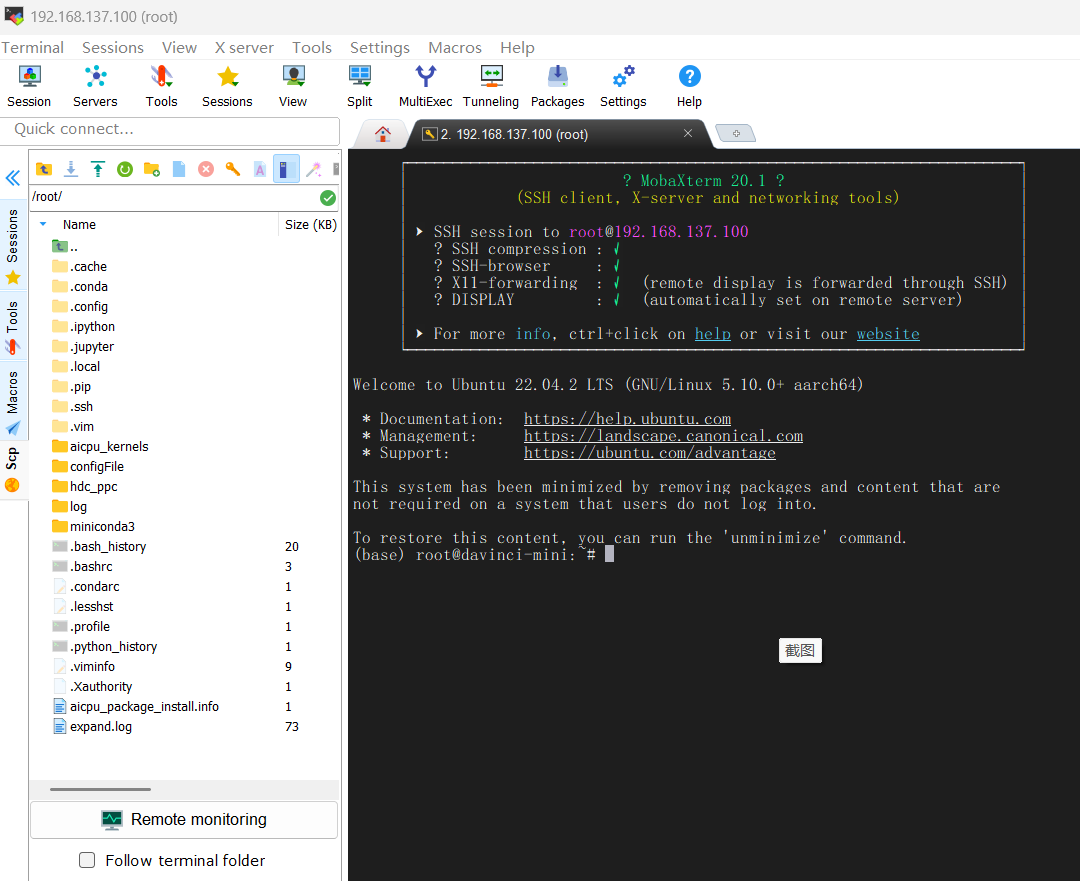Click the upload to current folder icon

pyautogui.click(x=98, y=169)
